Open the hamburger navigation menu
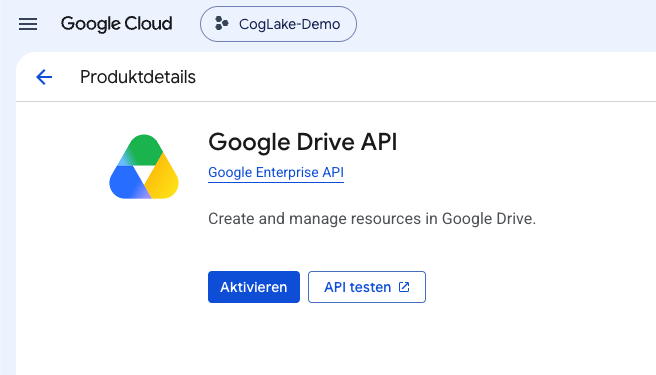656x375 pixels. (28, 24)
